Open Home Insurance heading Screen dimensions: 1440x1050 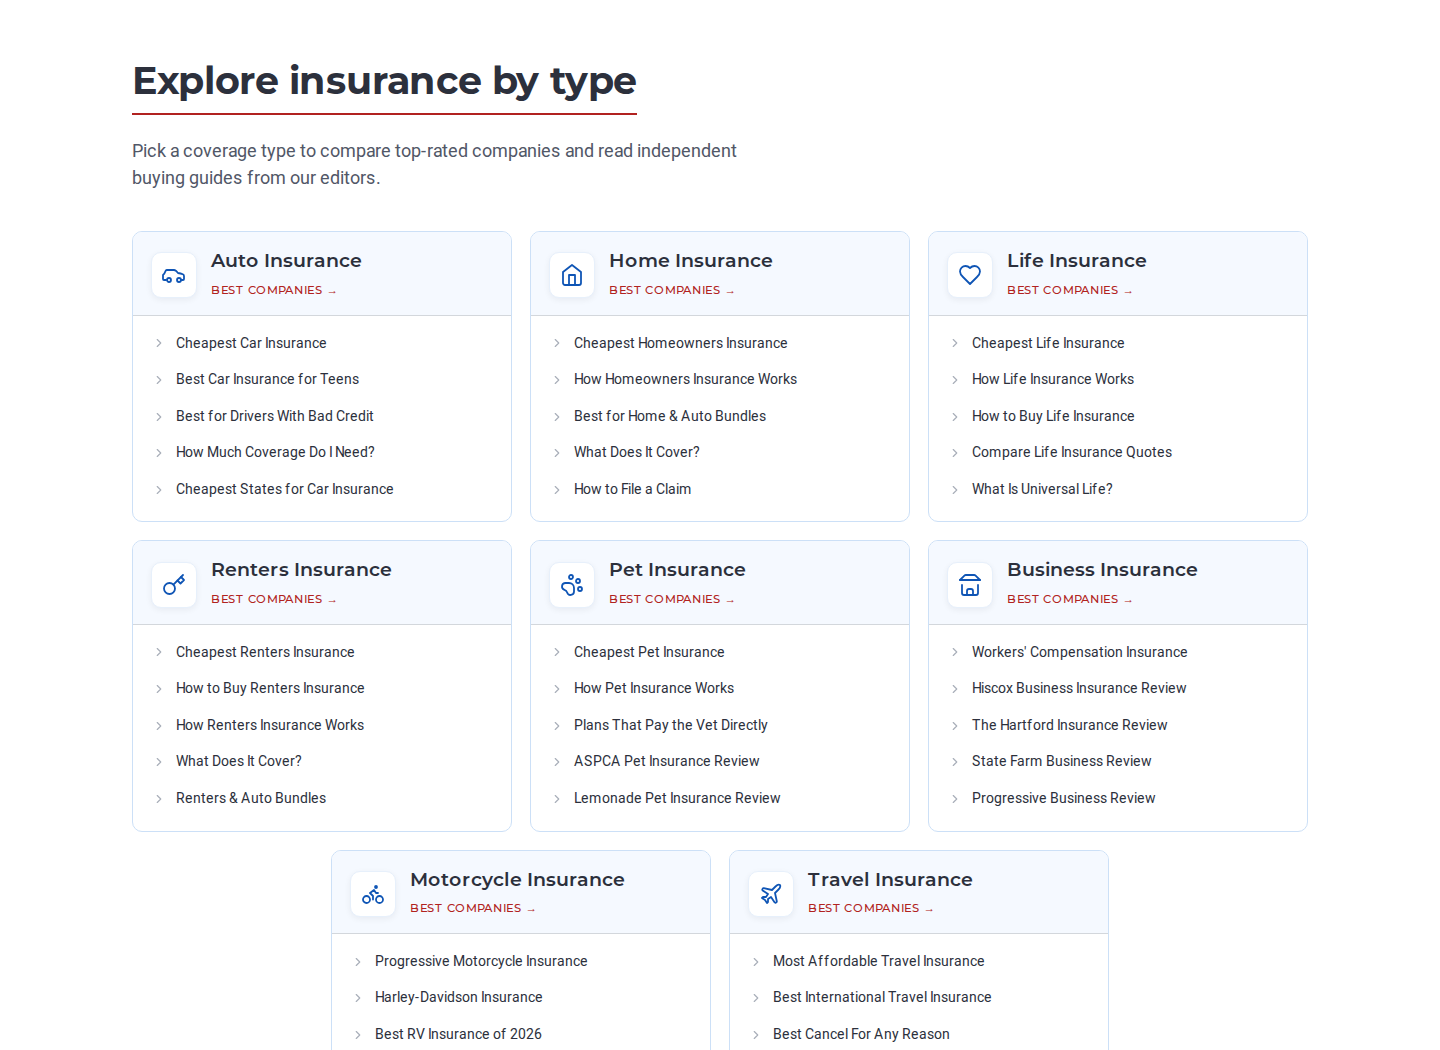691,261
